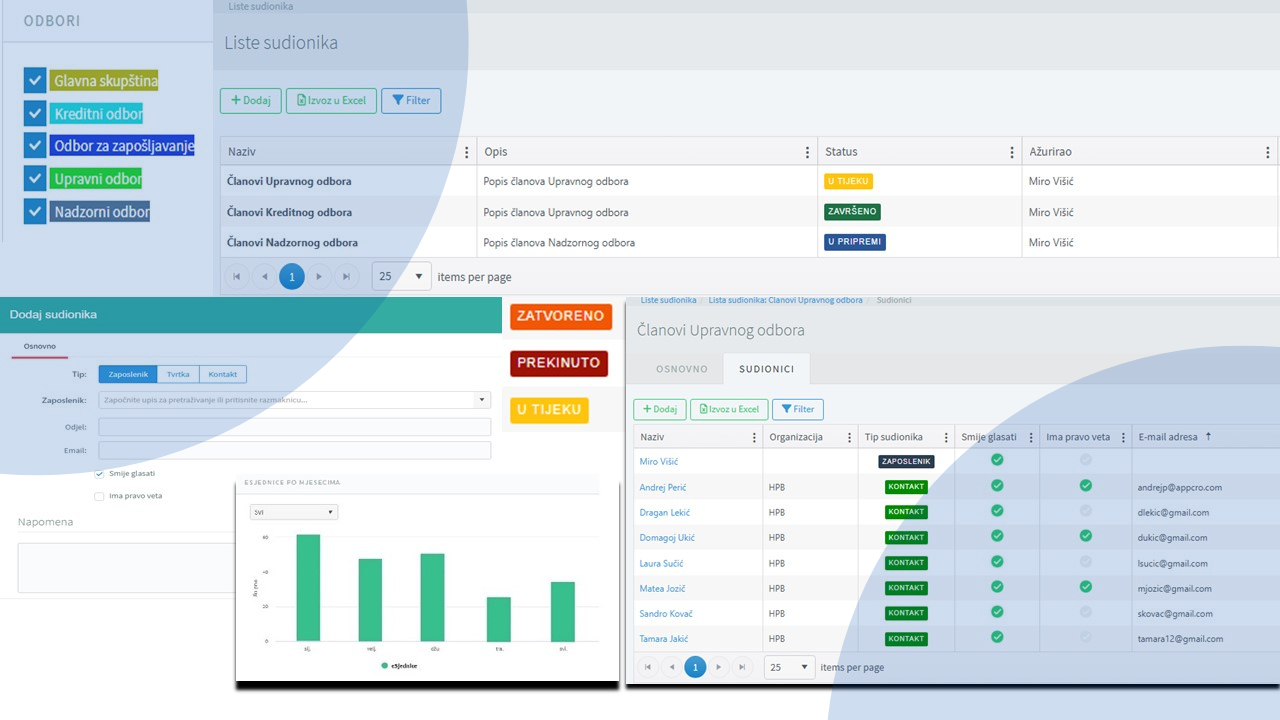Click Ima pravo veta check icon for Domagoj Ukić

point(1086,536)
